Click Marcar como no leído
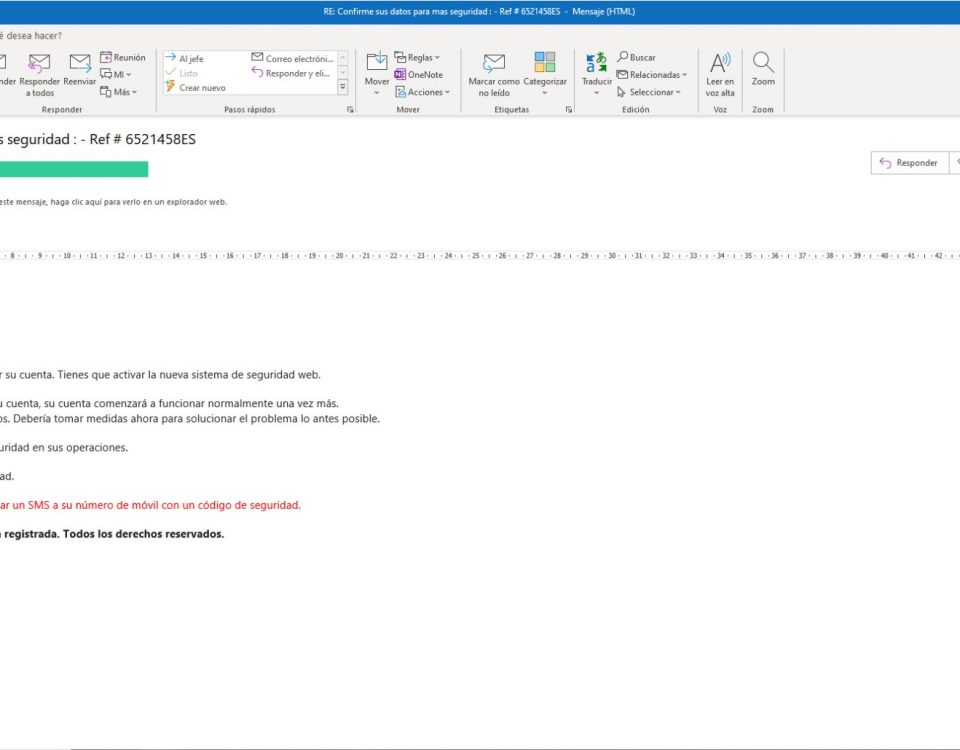 (x=494, y=64)
